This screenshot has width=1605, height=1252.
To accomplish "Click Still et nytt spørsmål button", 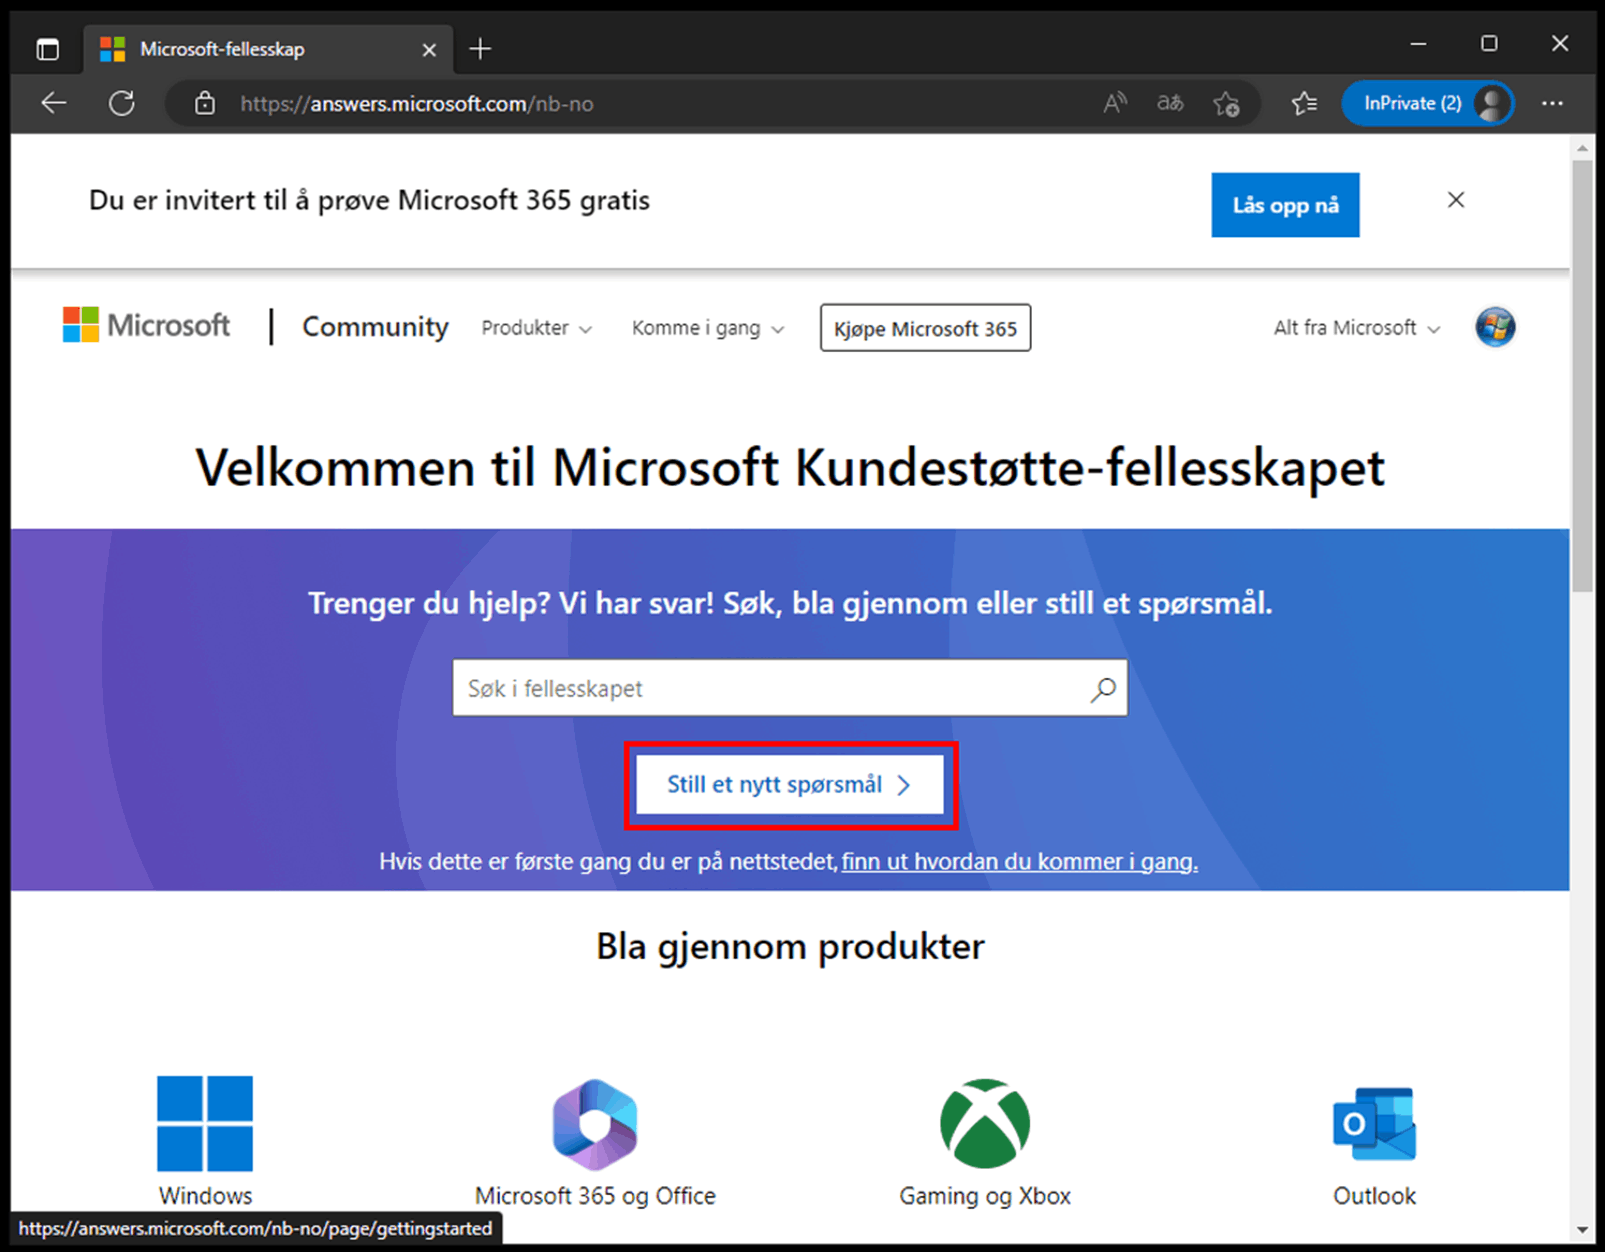I will [x=790, y=785].
